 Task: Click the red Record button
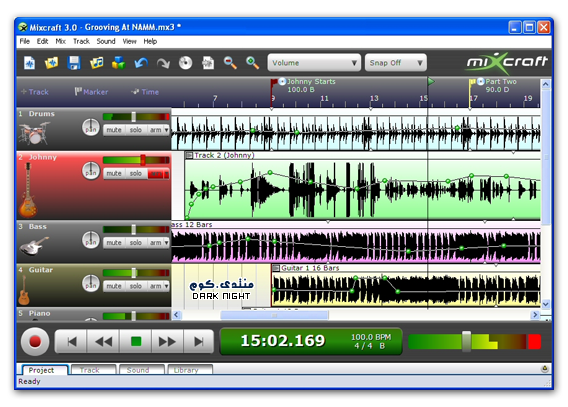pos(35,341)
